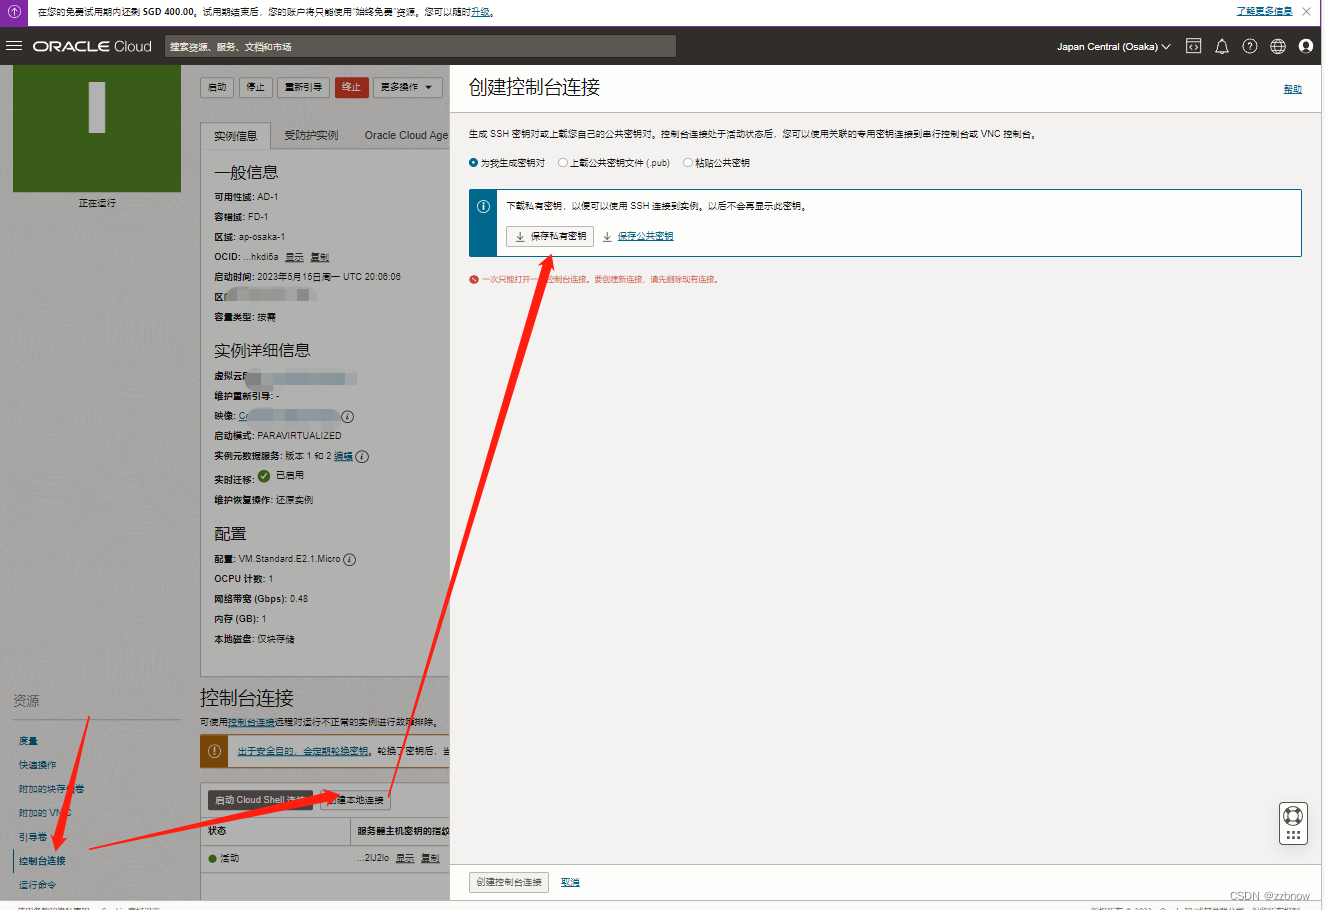The height and width of the screenshot is (910, 1325).
Task: Click the info icon beside 映像
Action: coord(348,416)
